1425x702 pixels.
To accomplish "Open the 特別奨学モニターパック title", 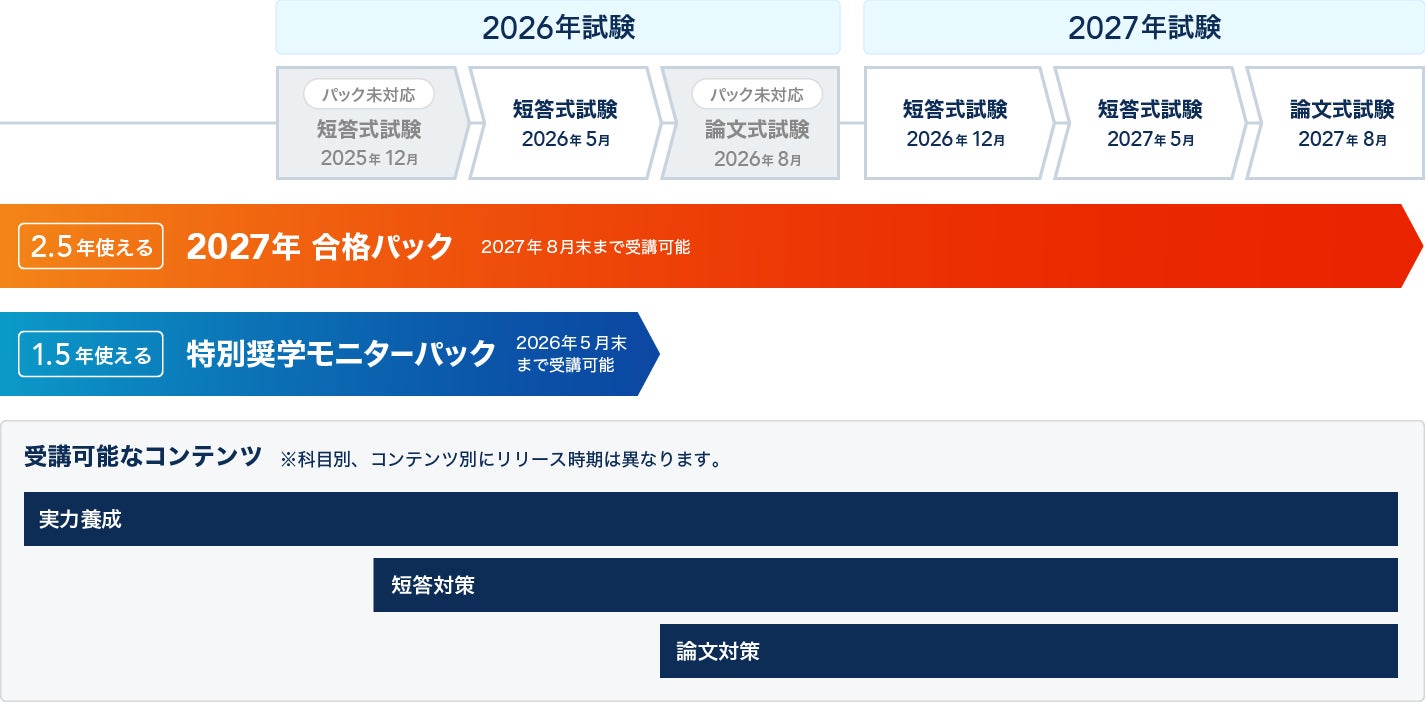I will point(341,354).
